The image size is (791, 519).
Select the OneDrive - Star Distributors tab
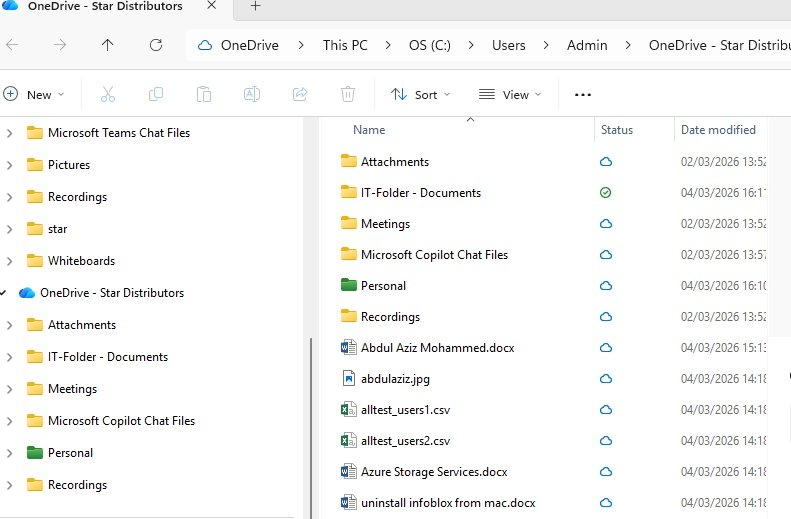pos(105,7)
